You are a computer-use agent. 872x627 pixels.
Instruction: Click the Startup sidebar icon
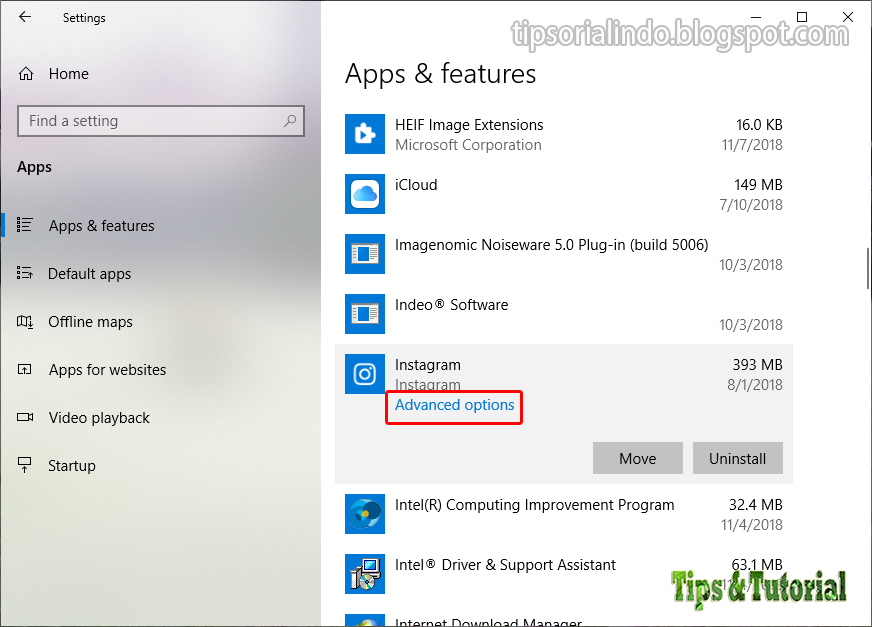click(25, 465)
